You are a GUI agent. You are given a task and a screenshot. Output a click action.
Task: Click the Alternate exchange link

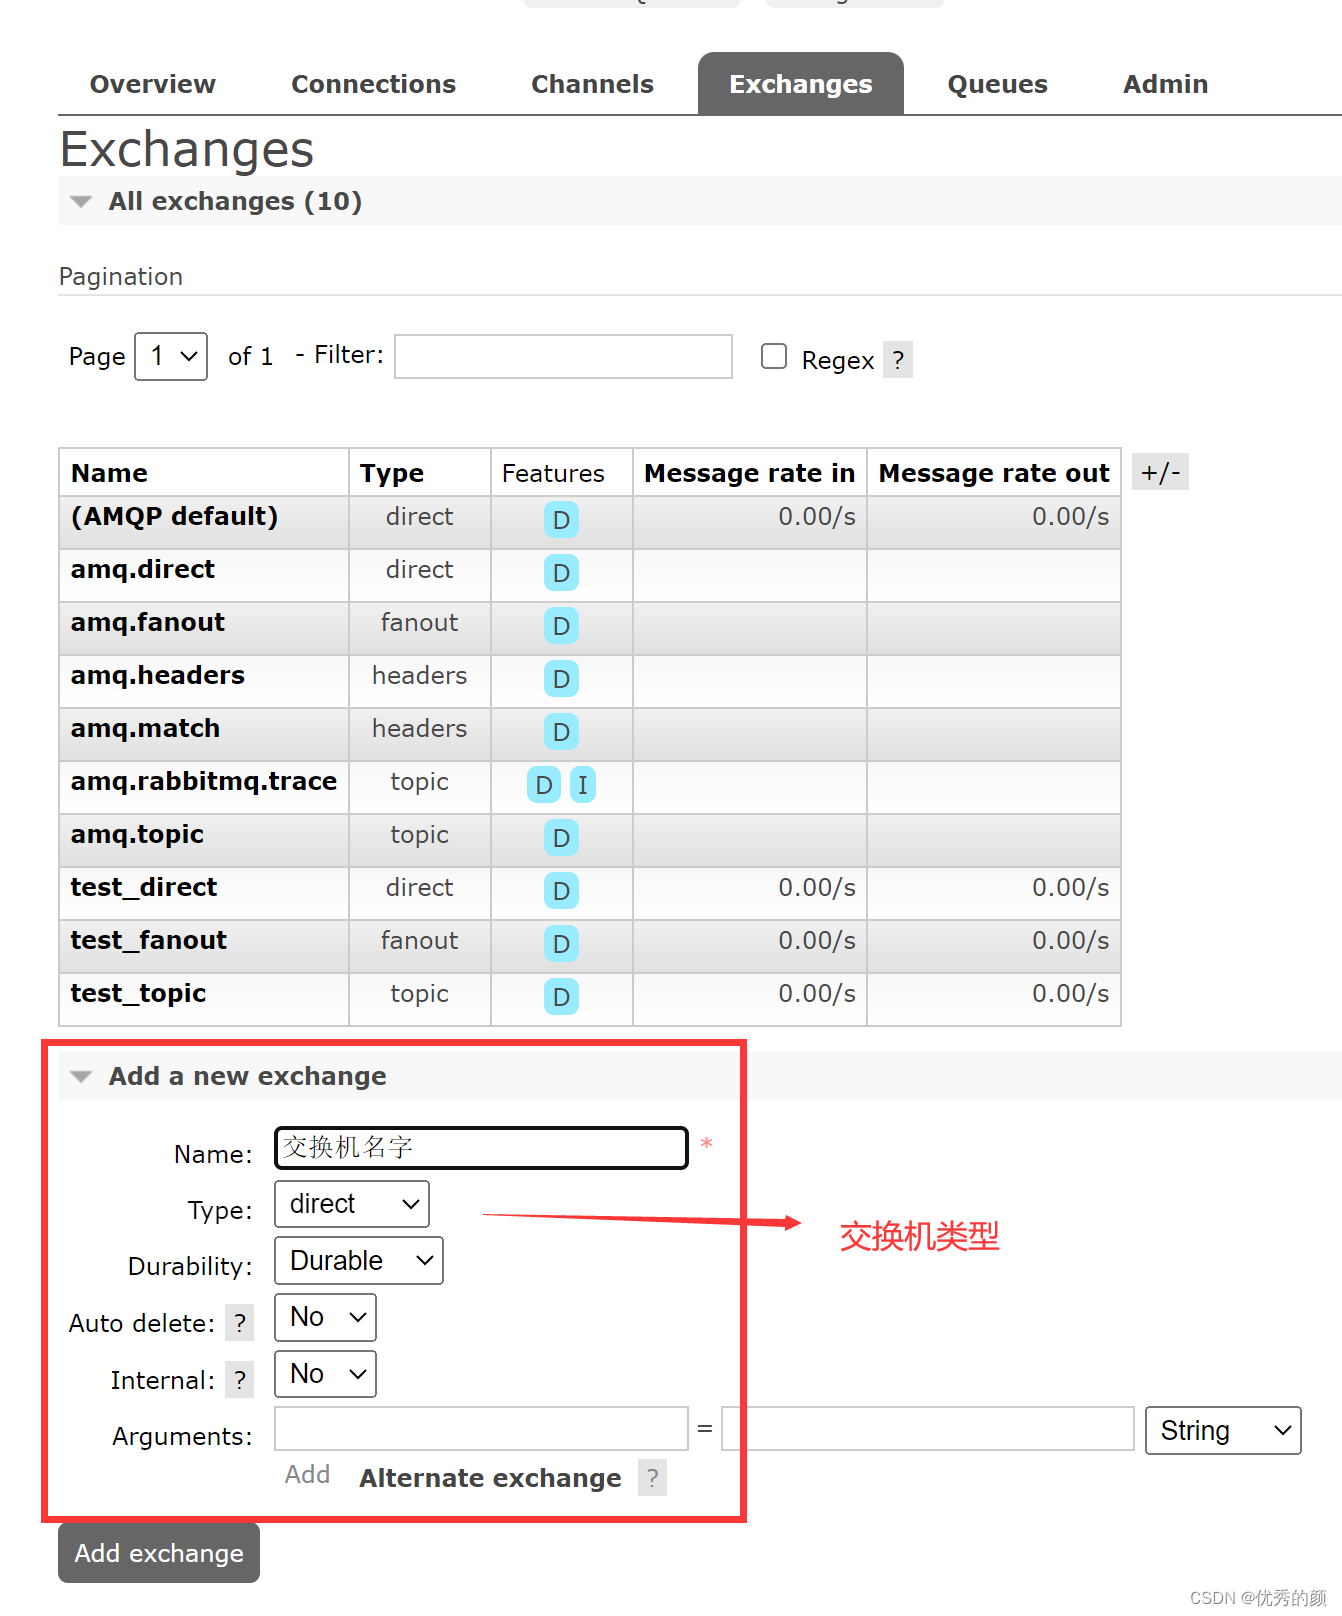490,1478
